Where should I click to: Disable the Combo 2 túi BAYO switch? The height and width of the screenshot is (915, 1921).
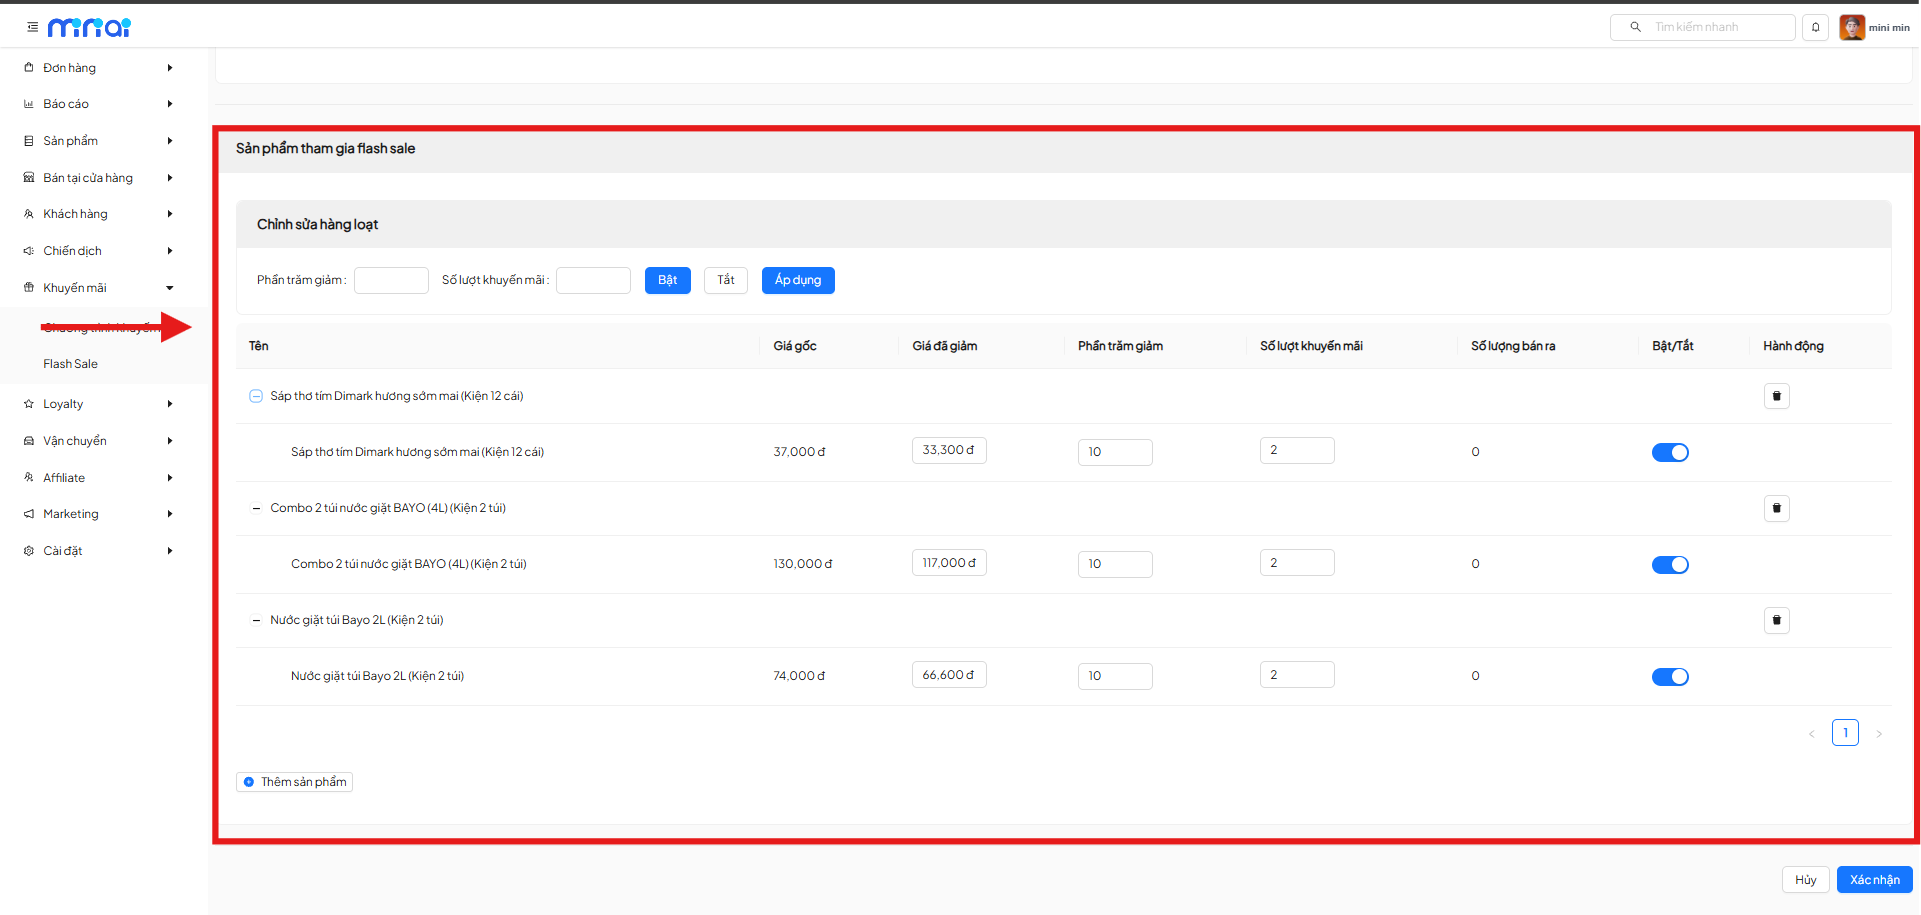point(1669,564)
